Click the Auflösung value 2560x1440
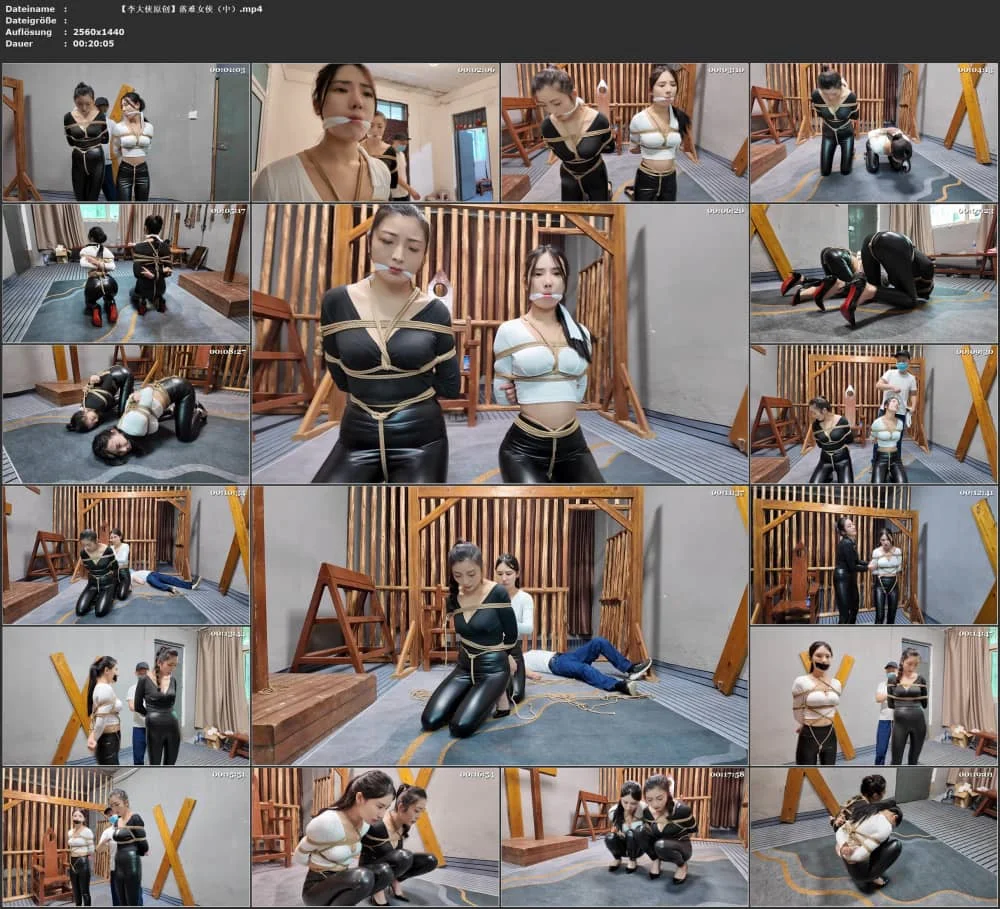The height and width of the screenshot is (909, 1000). coord(98,32)
